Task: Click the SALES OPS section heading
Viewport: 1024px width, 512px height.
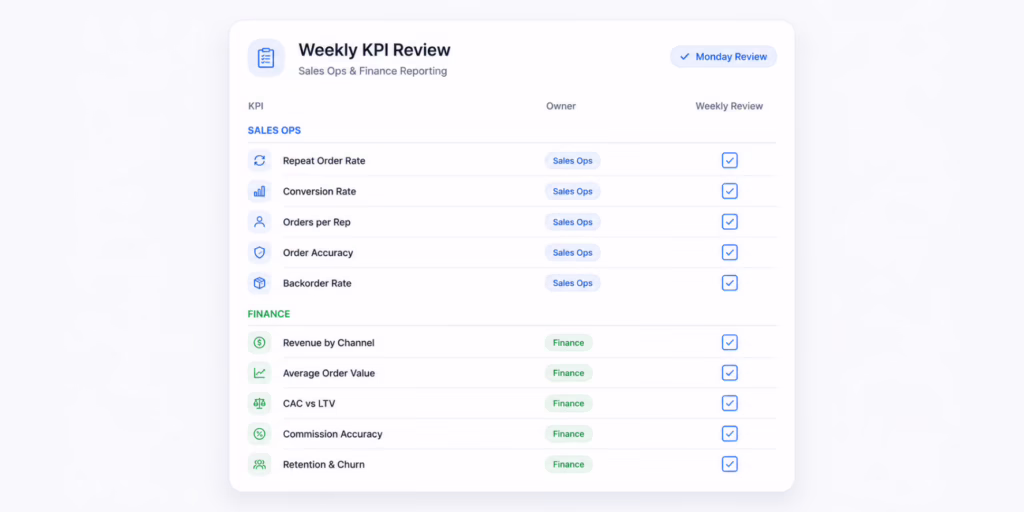Action: pyautogui.click(x=274, y=131)
